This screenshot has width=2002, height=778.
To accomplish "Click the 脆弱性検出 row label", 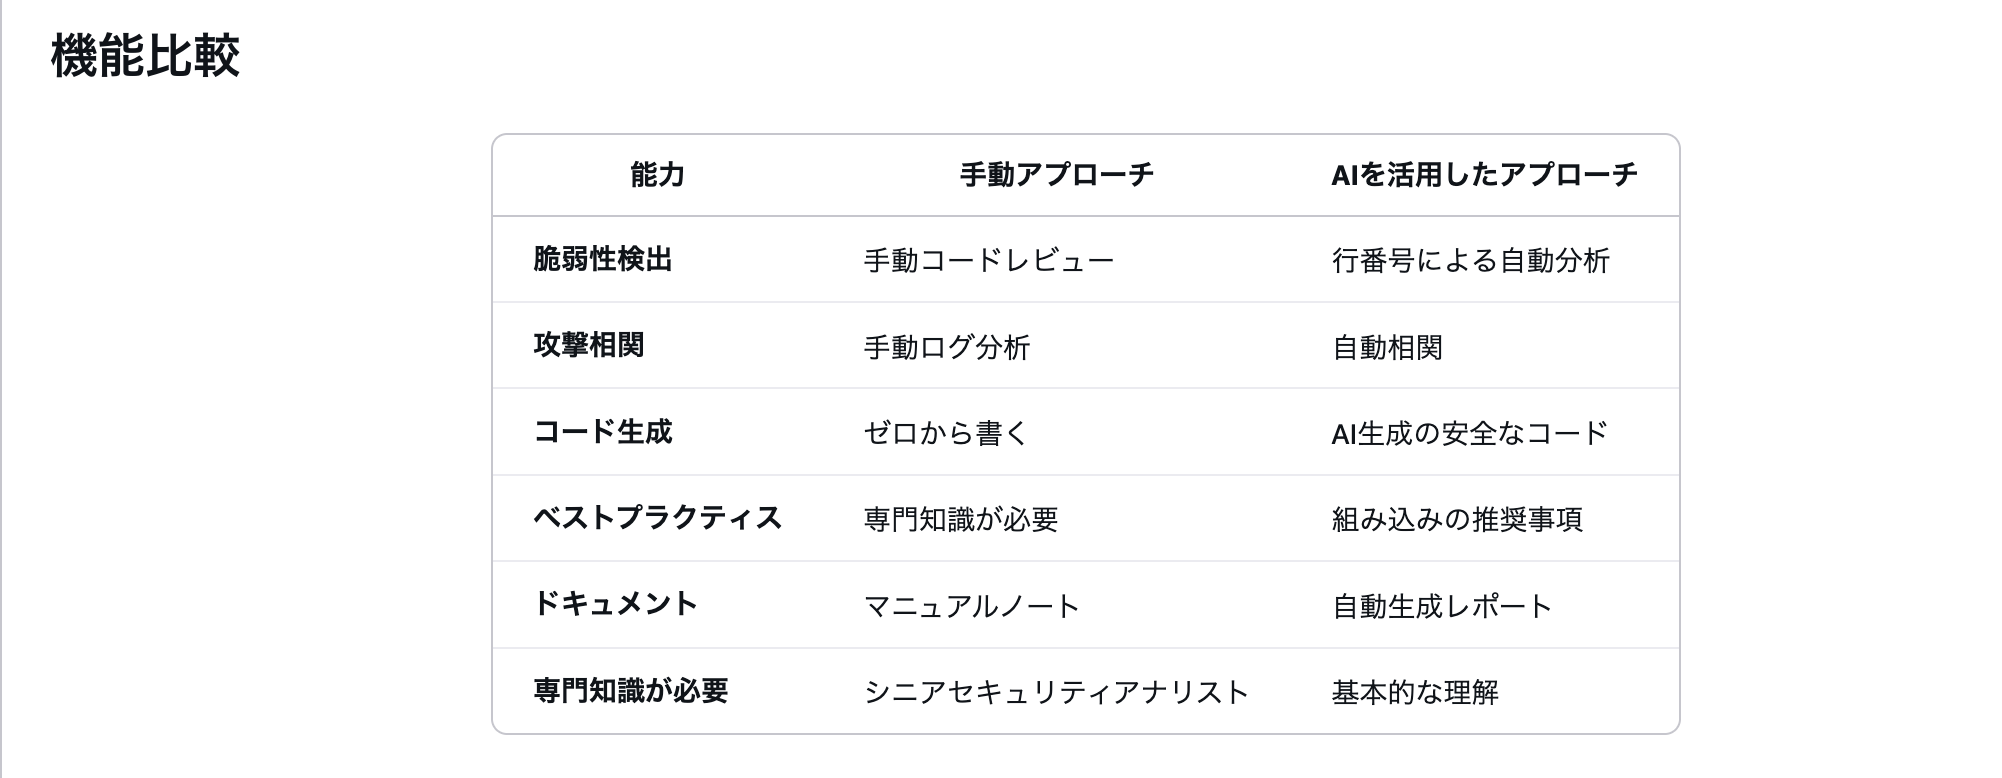I will (602, 260).
